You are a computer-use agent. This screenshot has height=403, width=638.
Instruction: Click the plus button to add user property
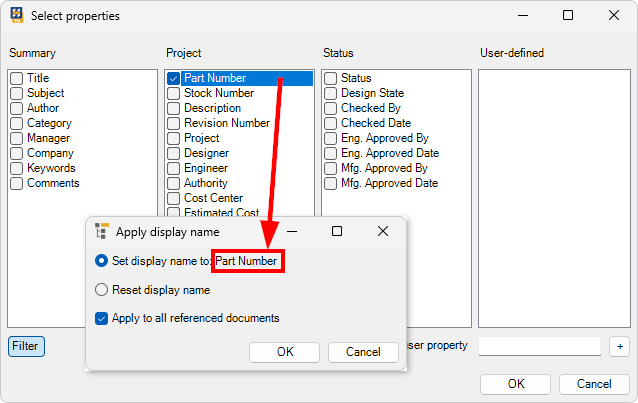point(619,346)
